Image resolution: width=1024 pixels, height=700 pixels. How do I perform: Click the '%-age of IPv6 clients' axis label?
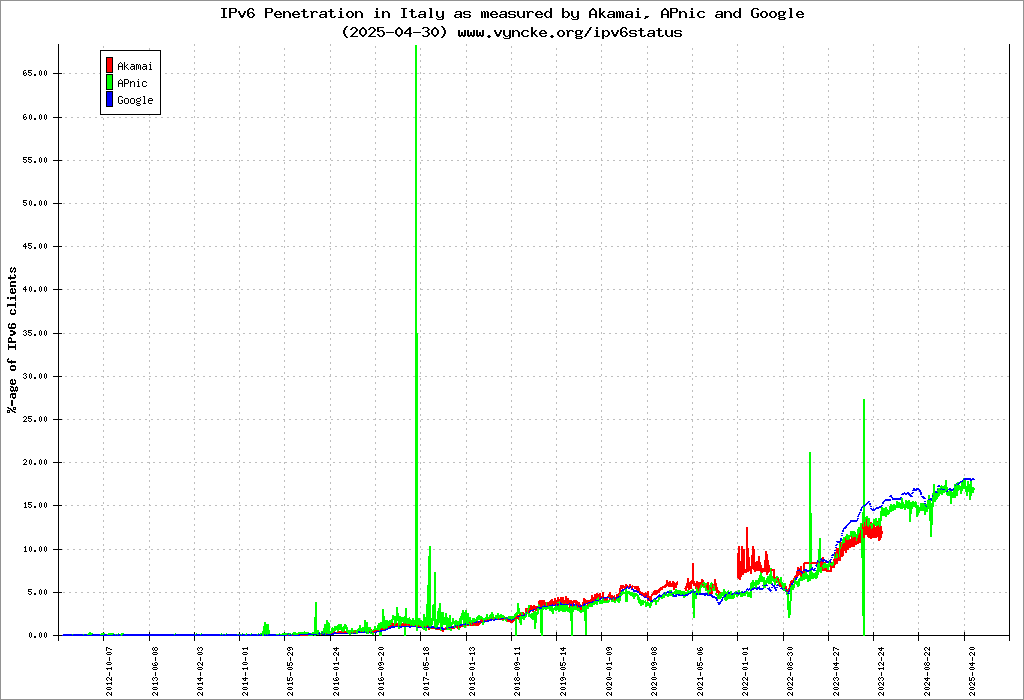13,340
